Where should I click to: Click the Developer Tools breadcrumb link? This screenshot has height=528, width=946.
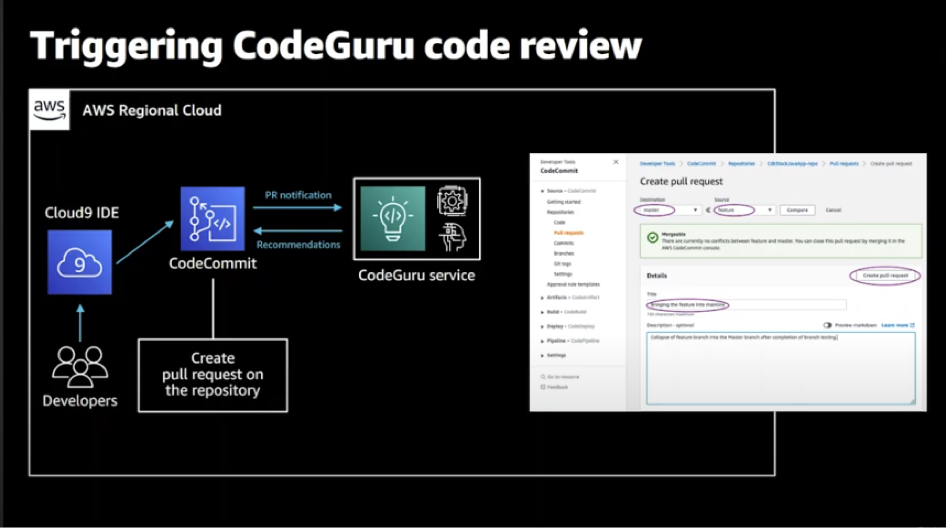point(658,164)
